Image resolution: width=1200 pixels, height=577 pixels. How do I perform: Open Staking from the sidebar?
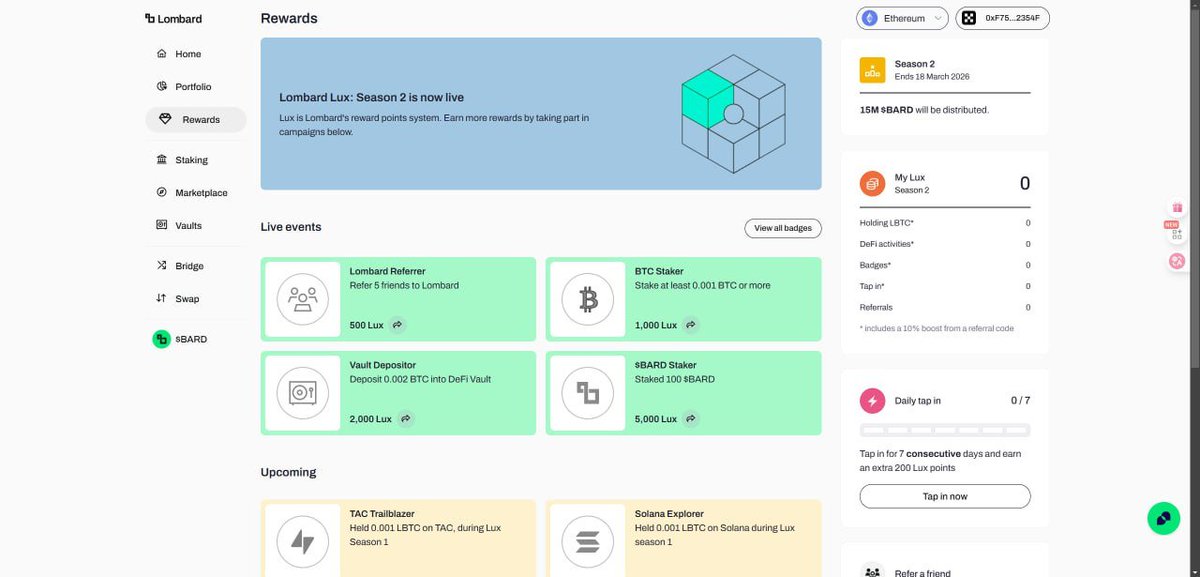coord(191,160)
